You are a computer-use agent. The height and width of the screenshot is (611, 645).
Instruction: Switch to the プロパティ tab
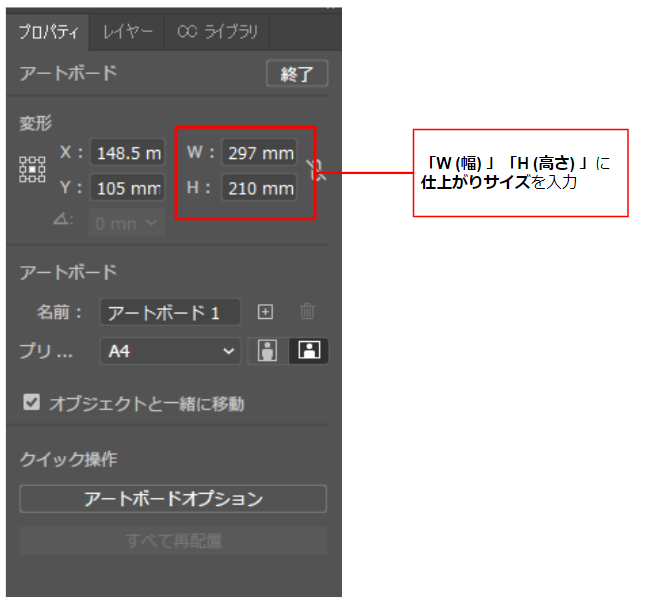tap(49, 32)
